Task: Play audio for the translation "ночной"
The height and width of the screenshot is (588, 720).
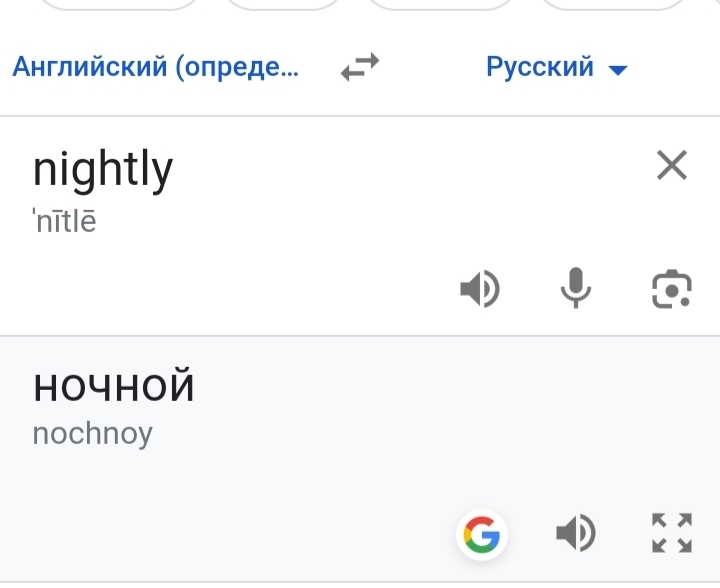Action: pos(575,534)
